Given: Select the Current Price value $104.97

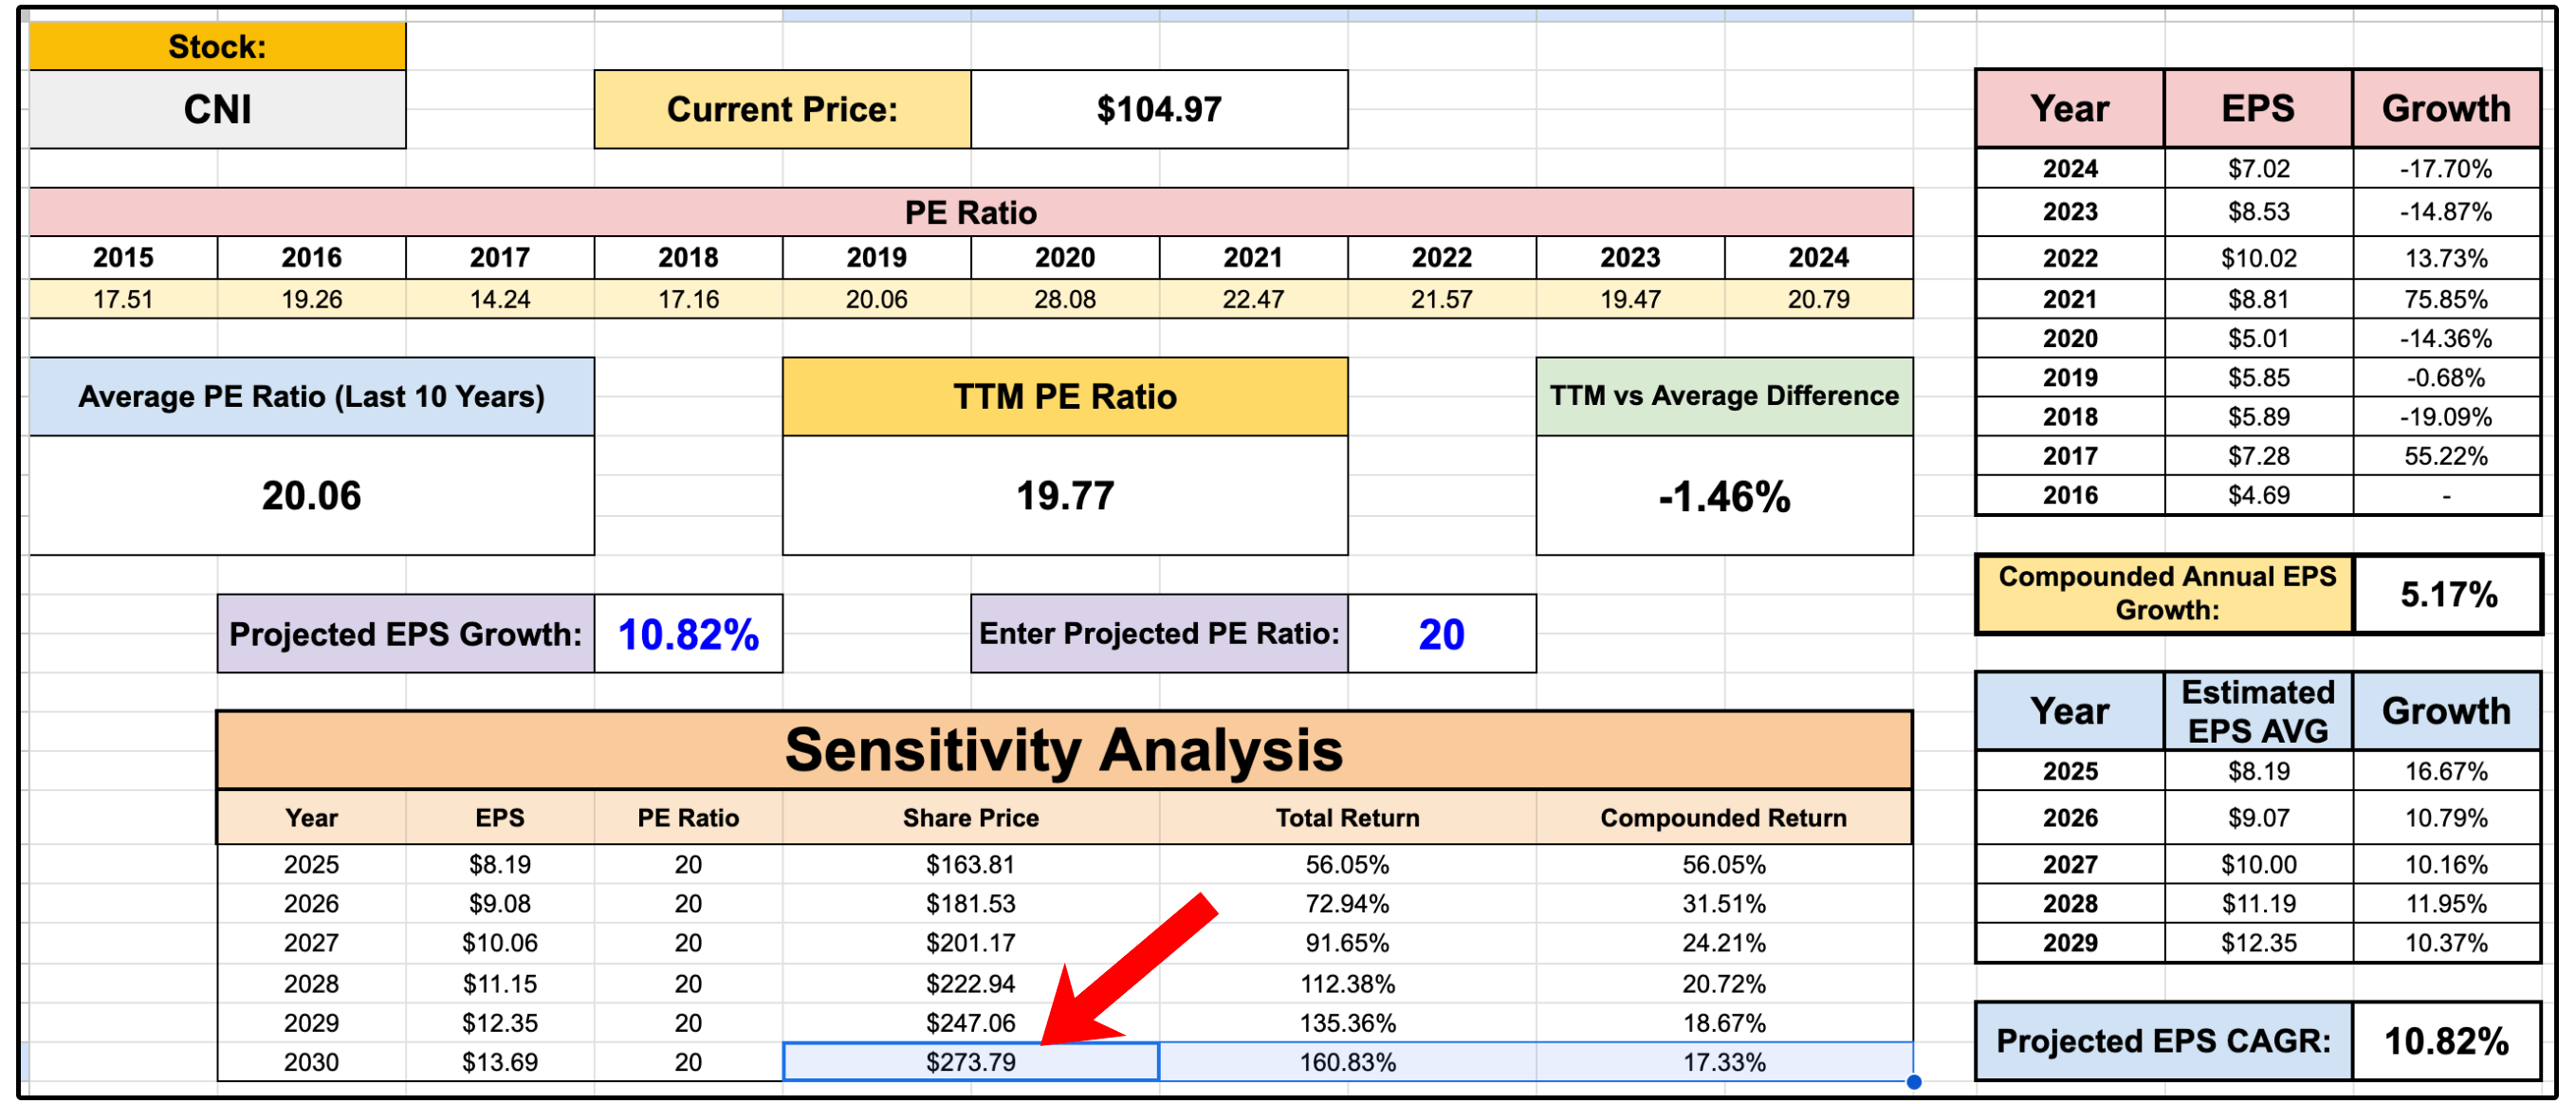Looking at the screenshot, I should point(1158,109).
